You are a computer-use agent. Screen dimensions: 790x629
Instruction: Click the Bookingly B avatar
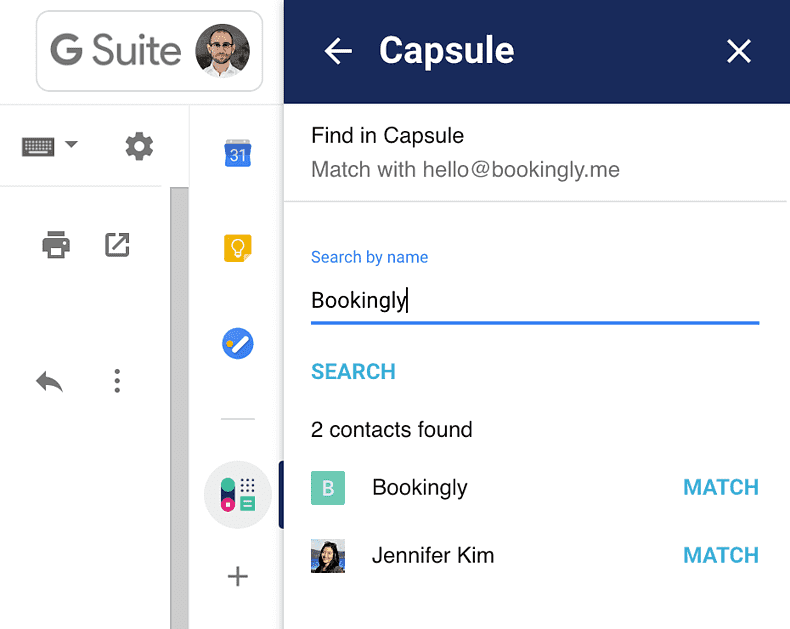(x=328, y=488)
